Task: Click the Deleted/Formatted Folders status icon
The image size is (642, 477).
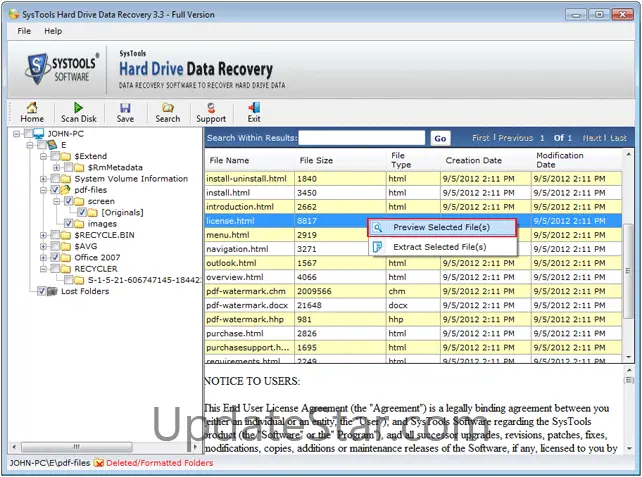Action: coord(99,463)
